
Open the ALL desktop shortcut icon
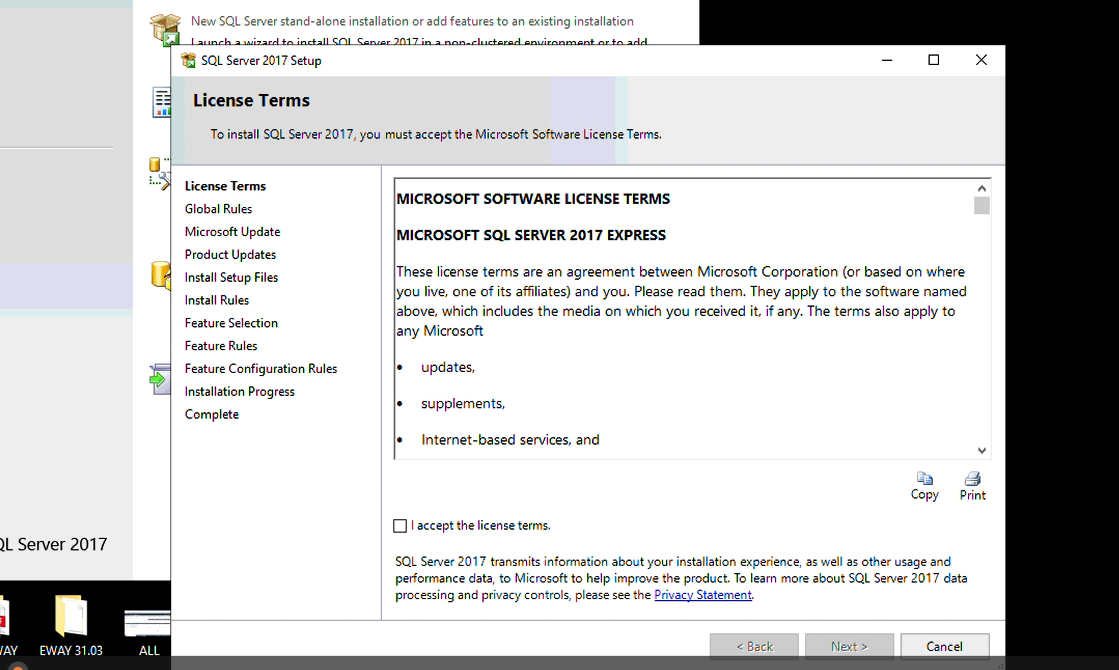tap(148, 631)
